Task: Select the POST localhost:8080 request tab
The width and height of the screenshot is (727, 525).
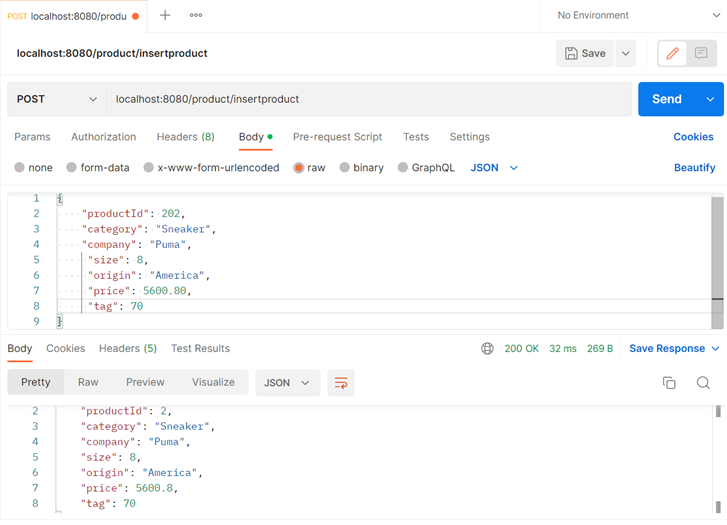Action: [73, 16]
